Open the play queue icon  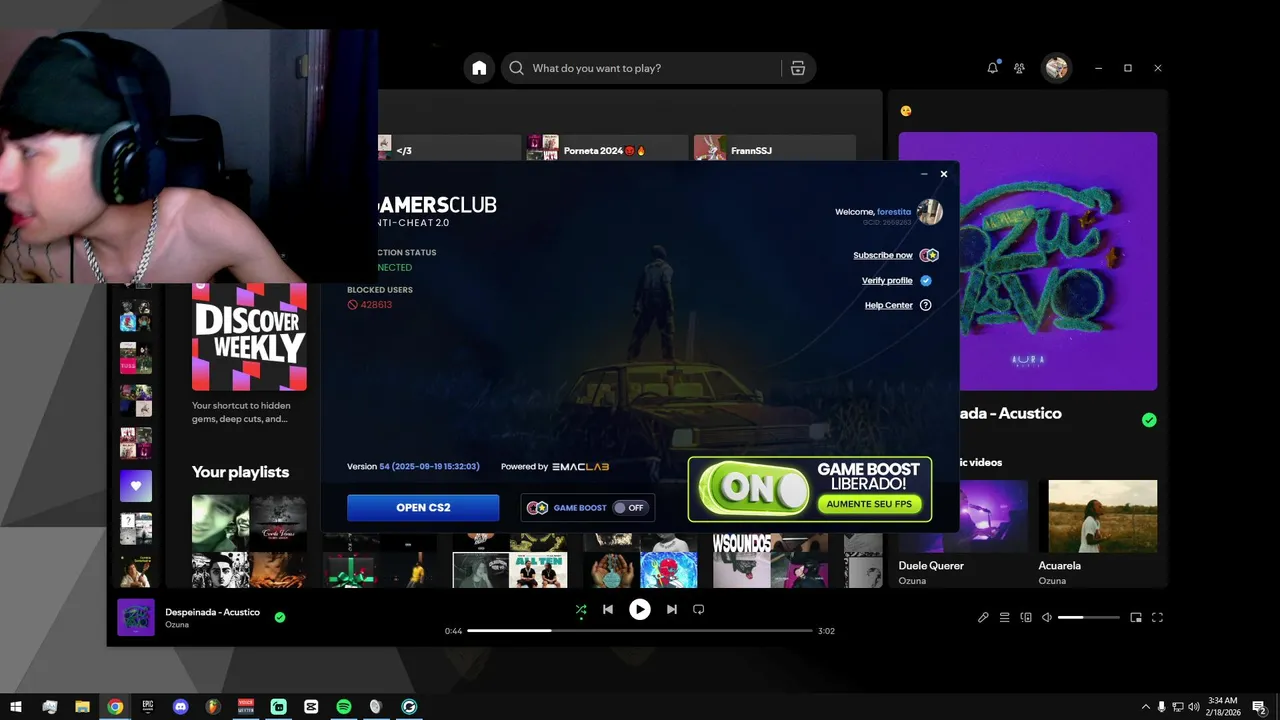1005,617
